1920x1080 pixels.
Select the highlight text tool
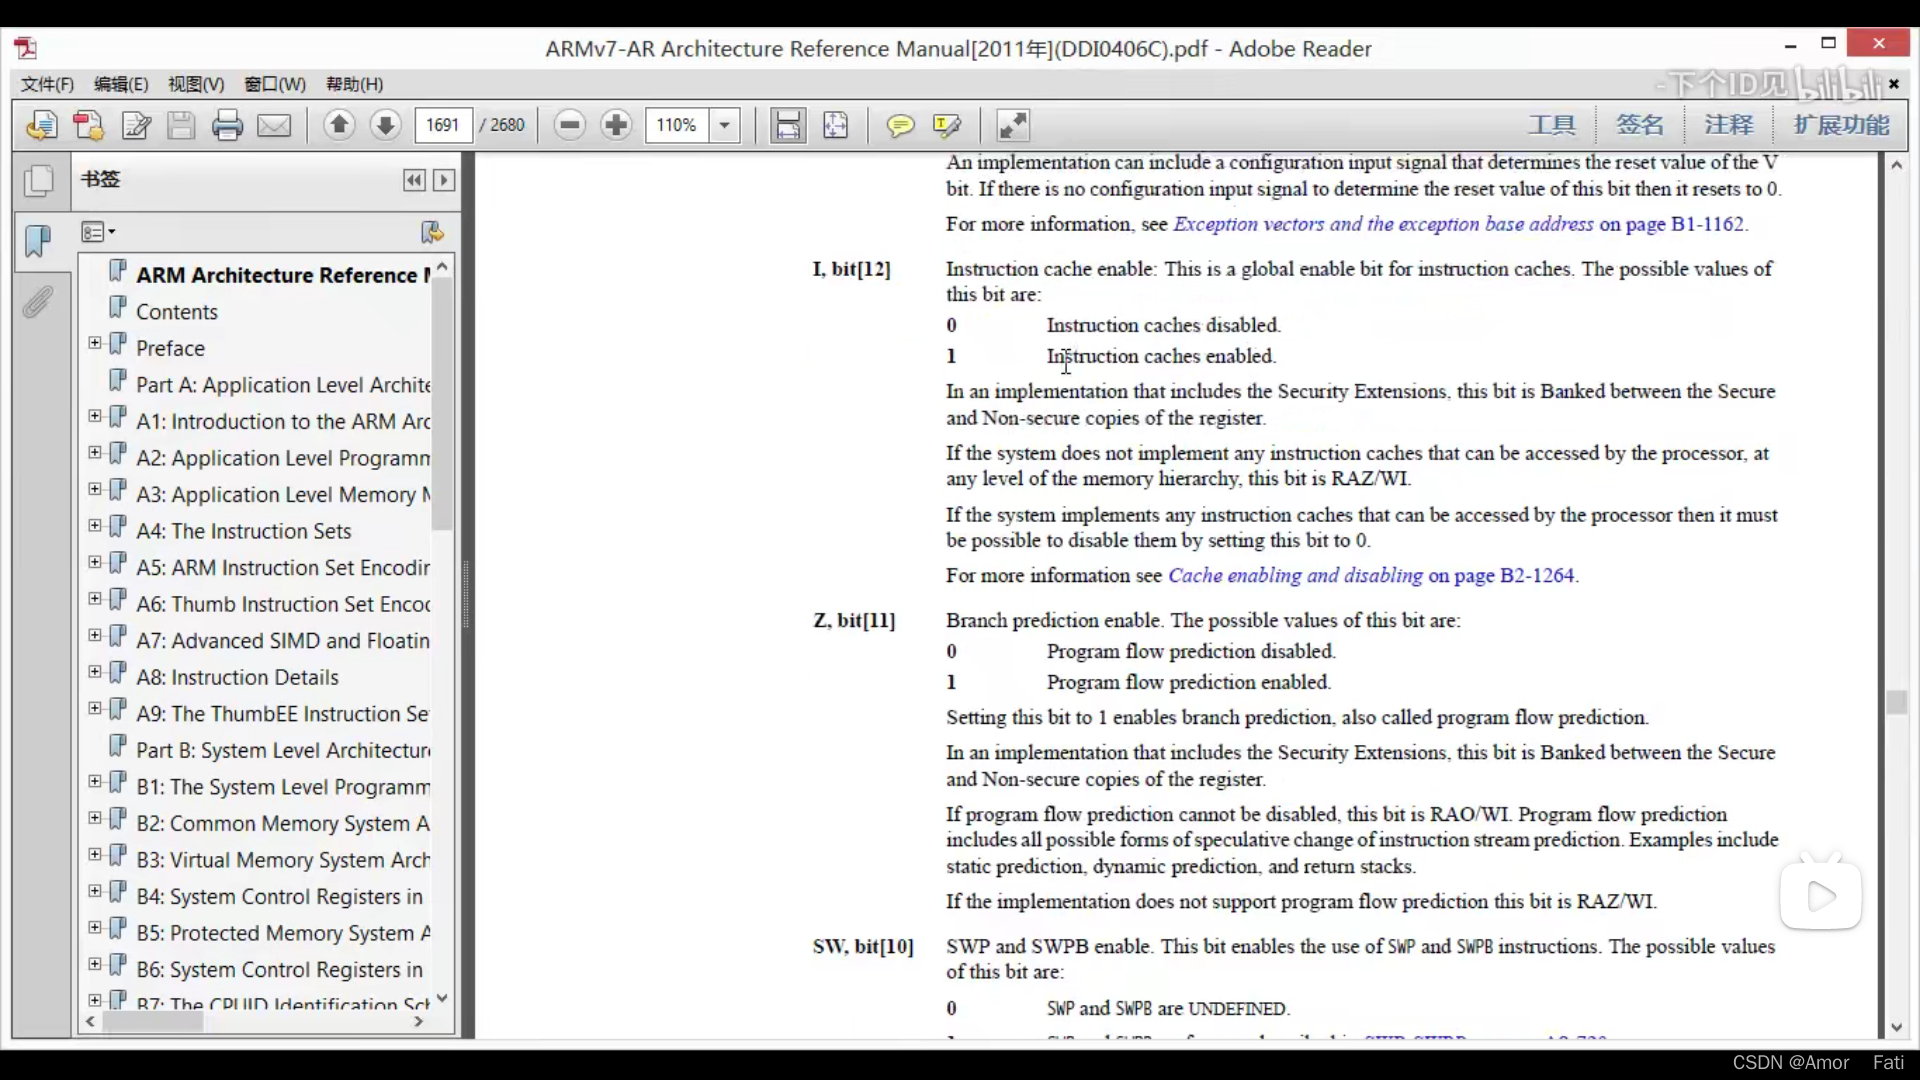tap(946, 125)
